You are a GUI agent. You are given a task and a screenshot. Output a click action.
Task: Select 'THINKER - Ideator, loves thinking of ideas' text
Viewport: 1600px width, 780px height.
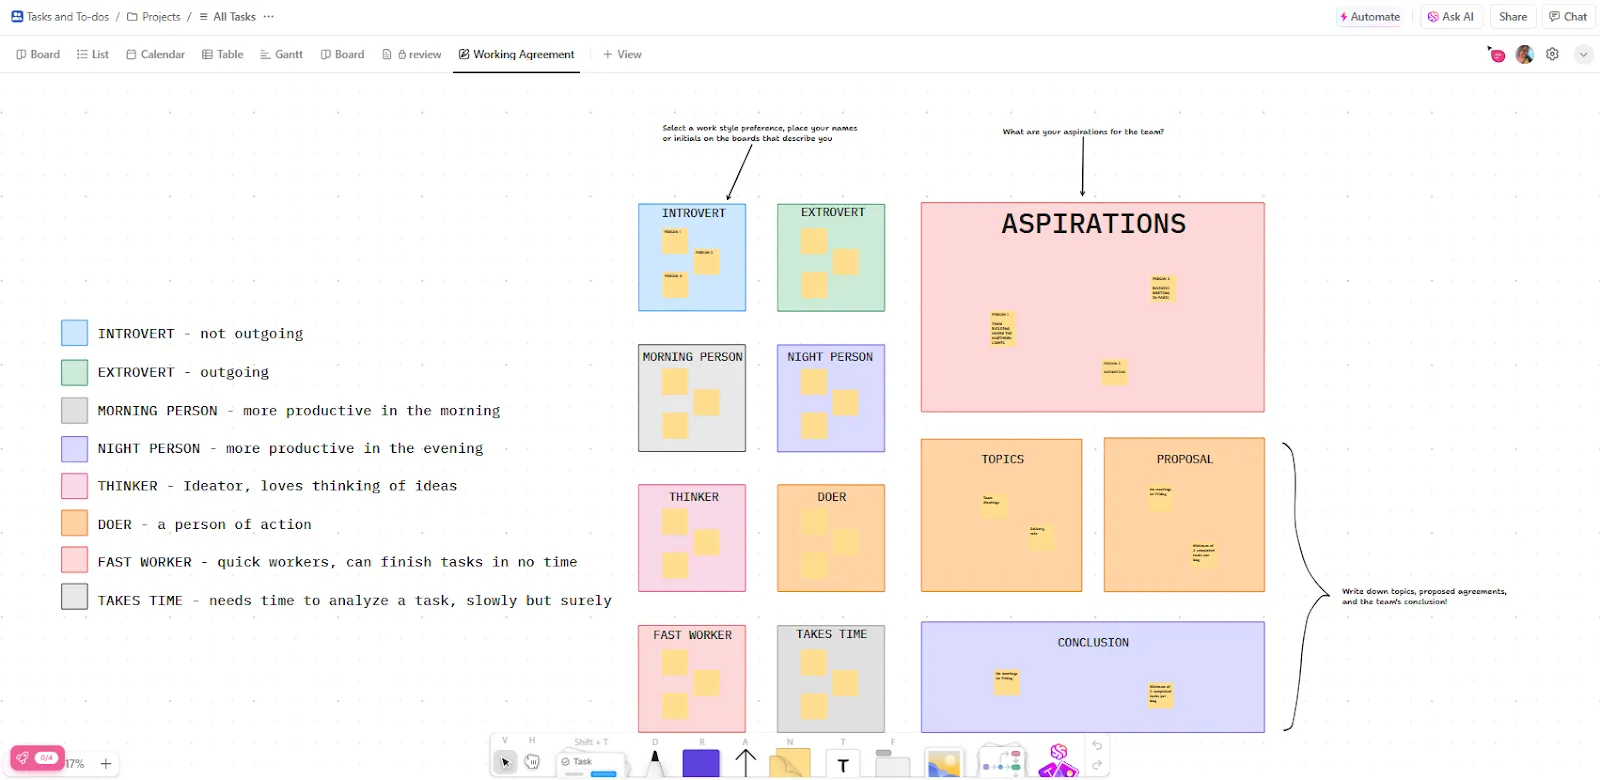tap(277, 486)
